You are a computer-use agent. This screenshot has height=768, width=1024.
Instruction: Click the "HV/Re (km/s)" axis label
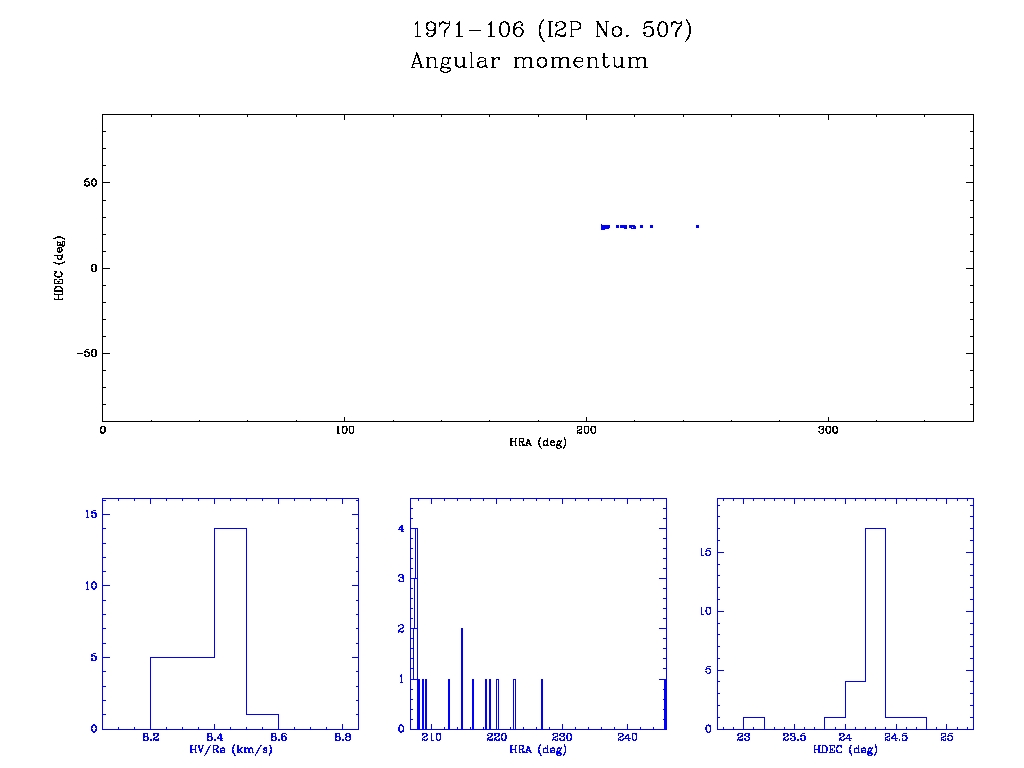click(x=230, y=749)
